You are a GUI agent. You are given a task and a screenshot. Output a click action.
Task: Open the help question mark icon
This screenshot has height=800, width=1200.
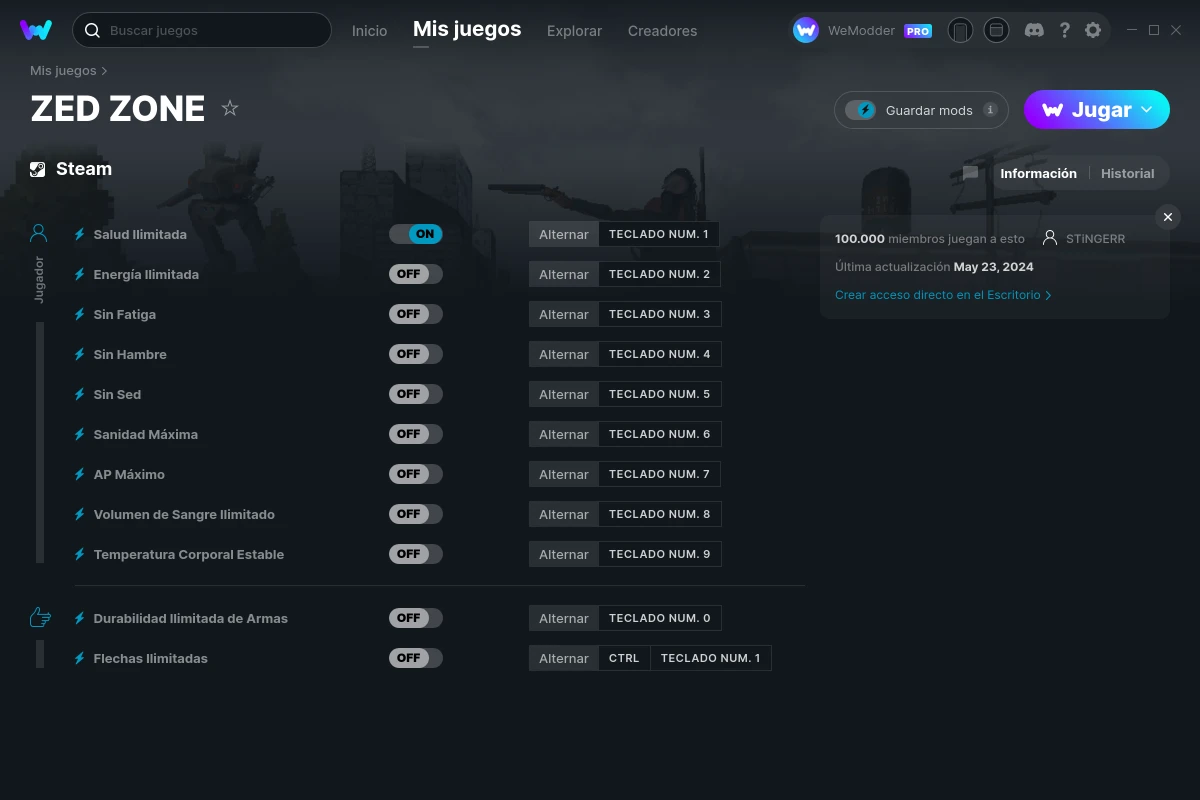click(1064, 30)
